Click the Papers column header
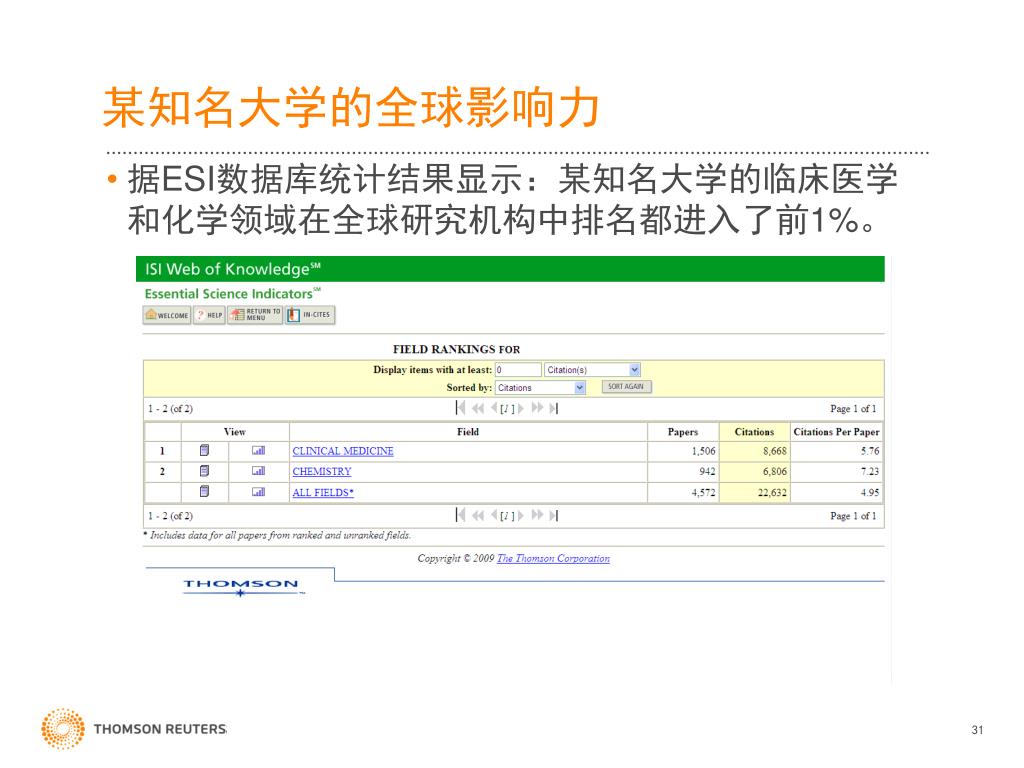 [682, 432]
